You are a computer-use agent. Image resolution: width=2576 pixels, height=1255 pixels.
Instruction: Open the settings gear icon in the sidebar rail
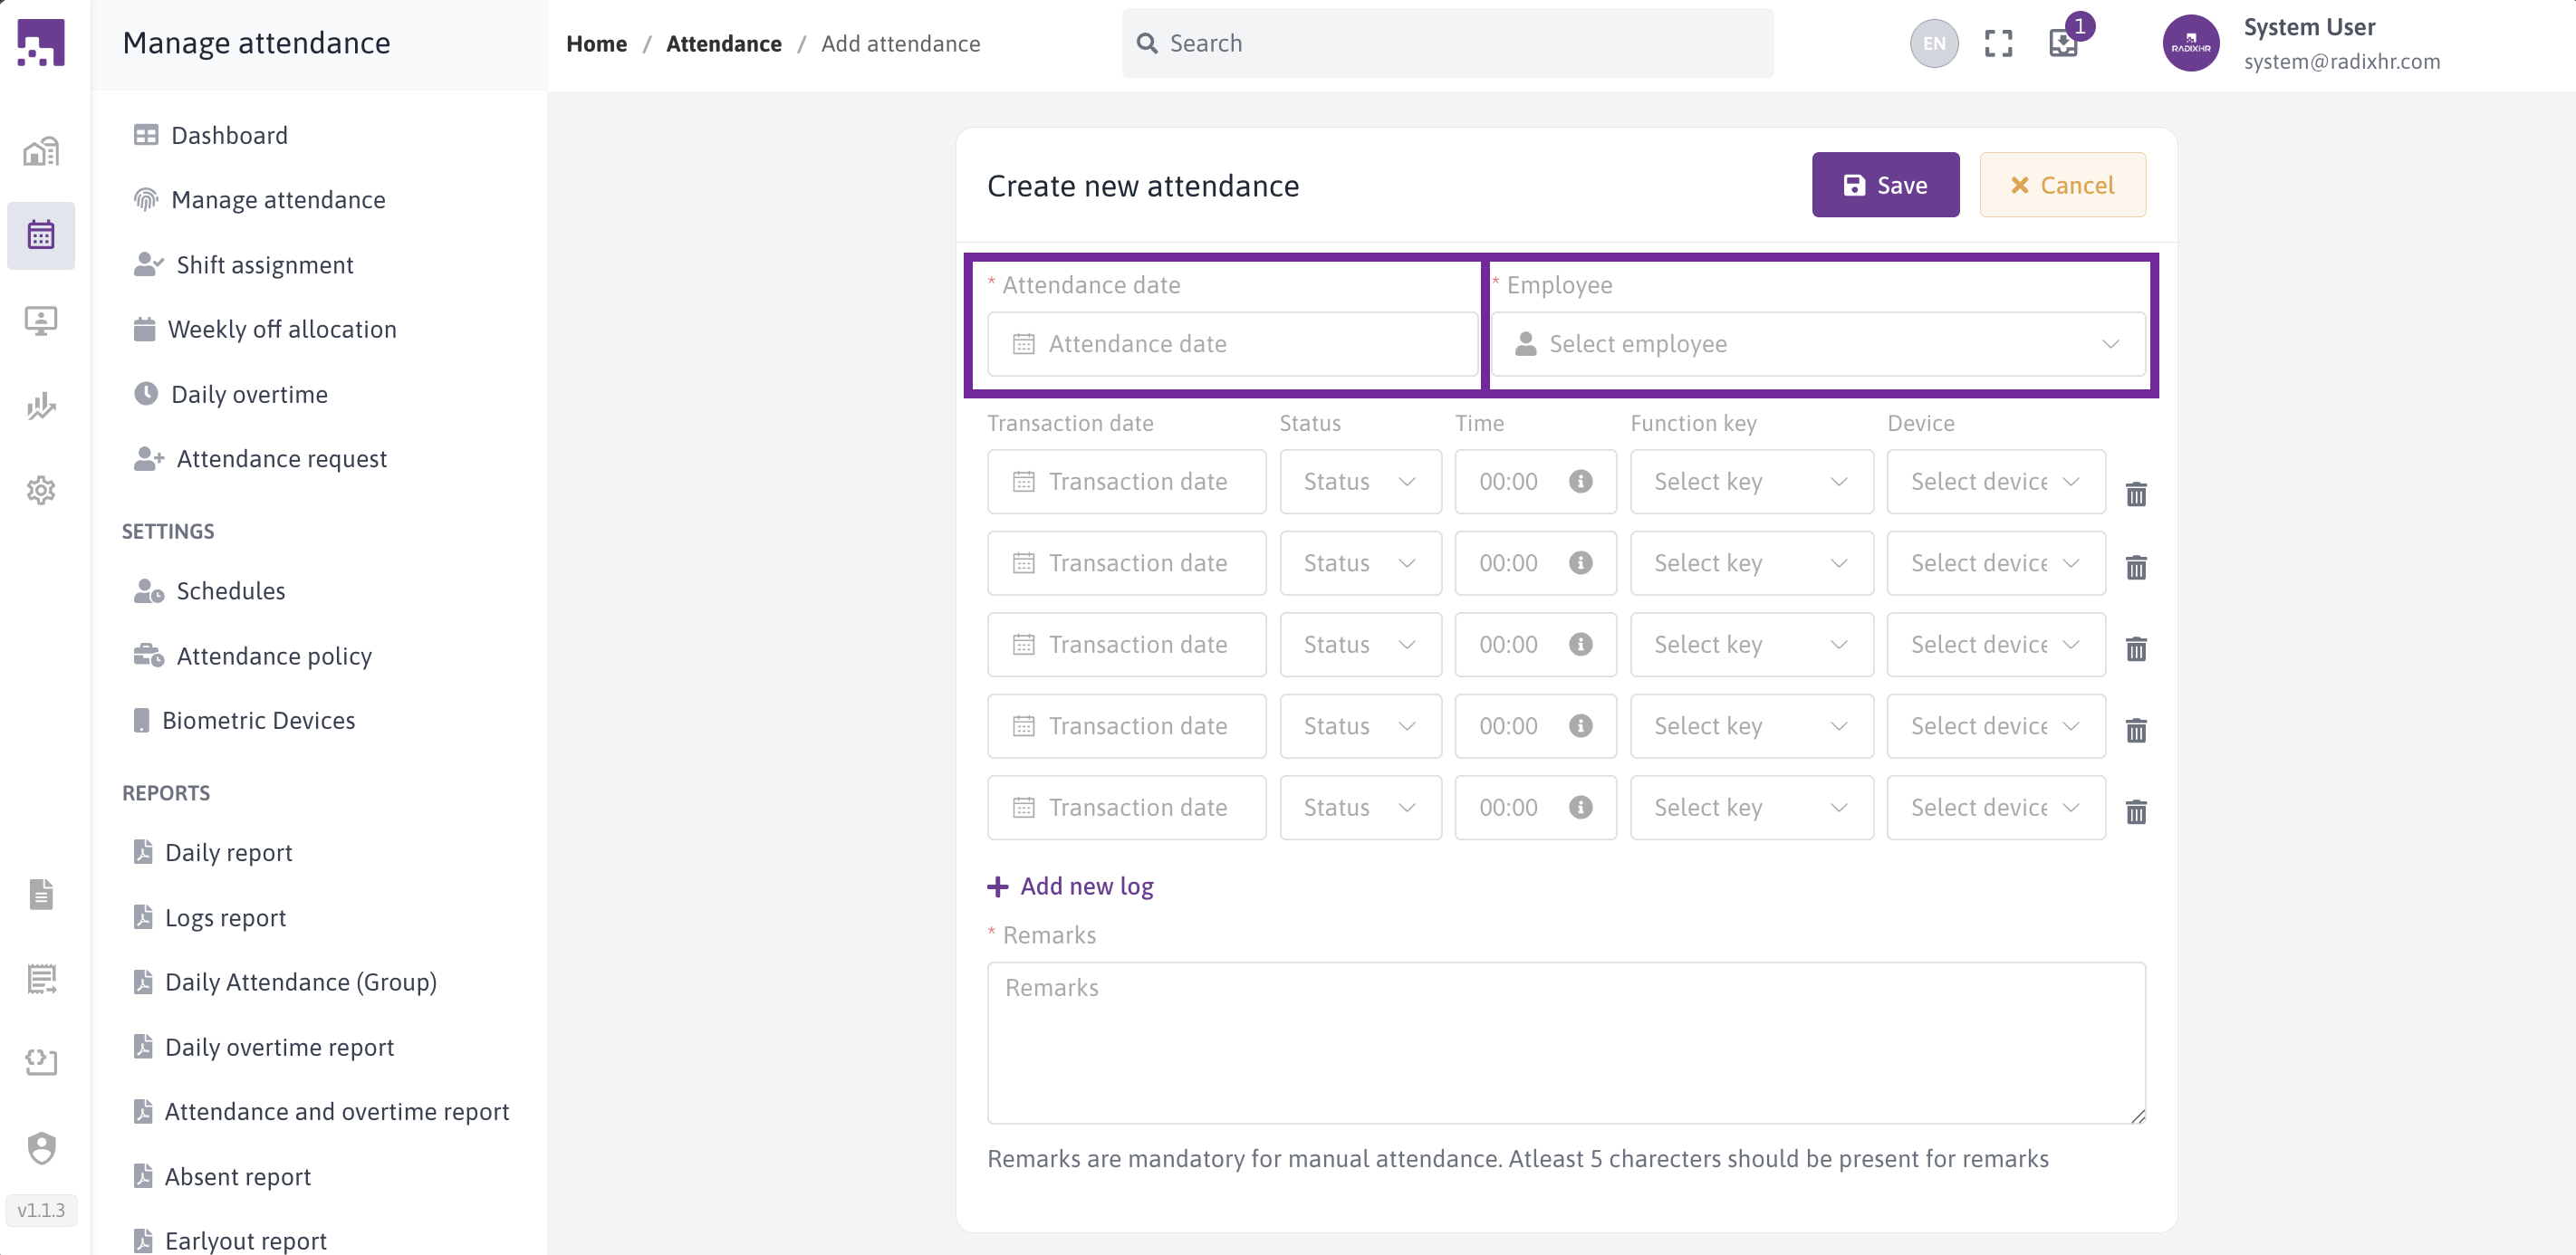pos(40,490)
